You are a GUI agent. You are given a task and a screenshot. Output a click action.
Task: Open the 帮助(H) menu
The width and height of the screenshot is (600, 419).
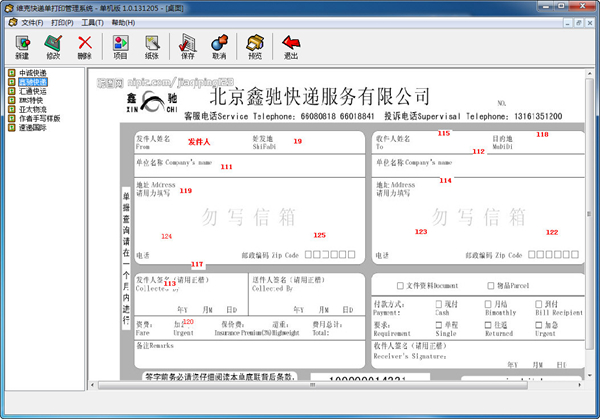(x=123, y=23)
